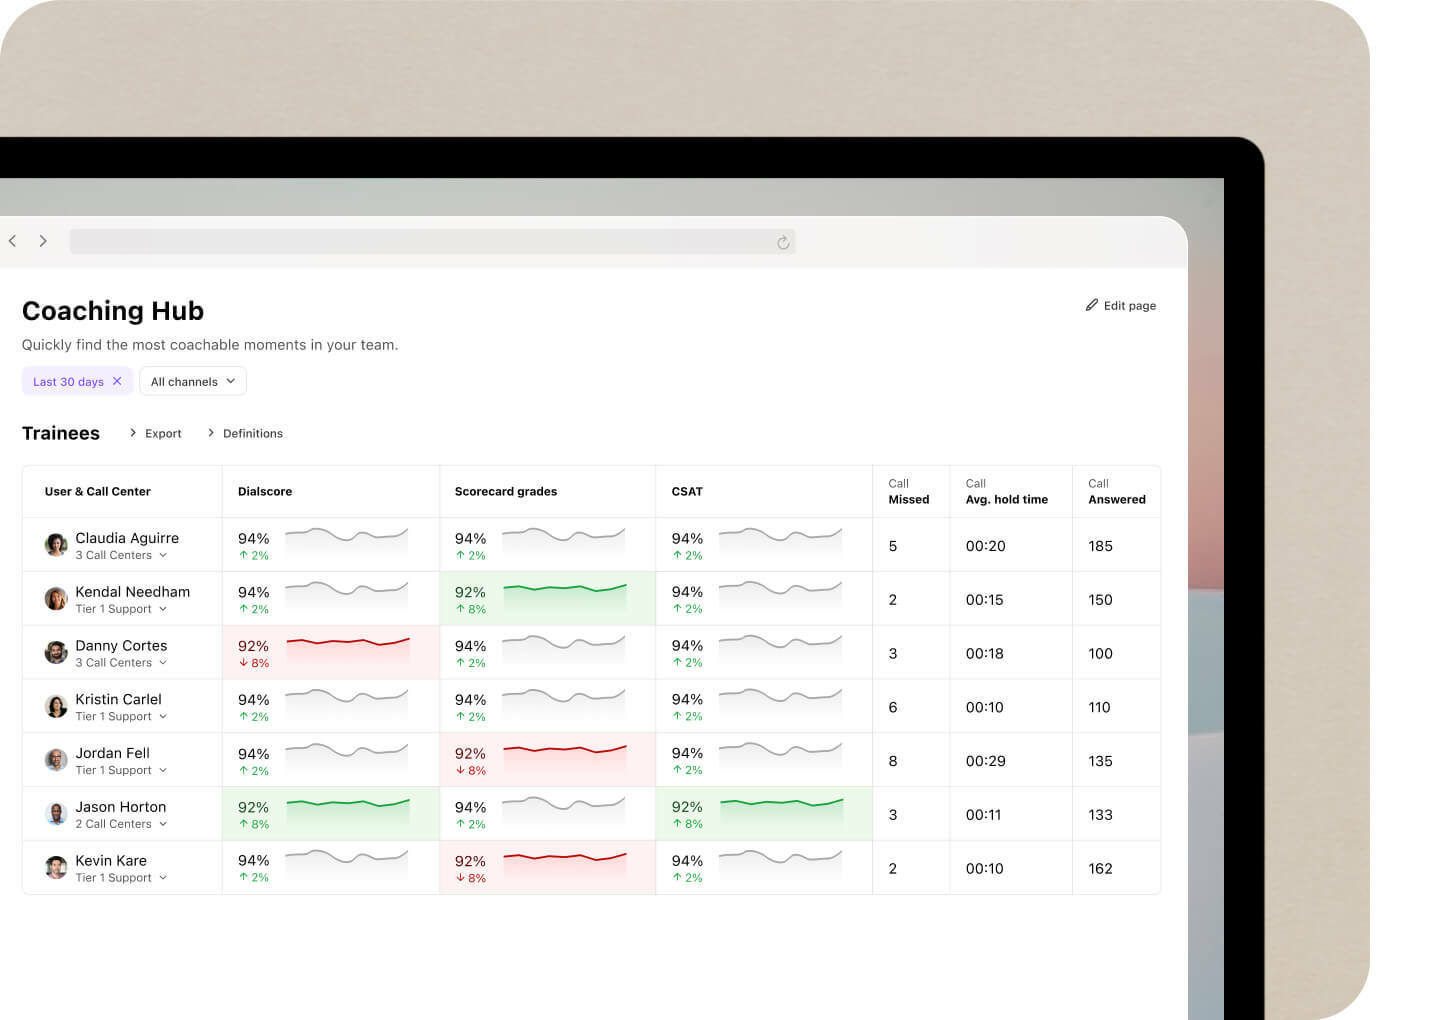Click Danny Cortes's avatar

[x=56, y=652]
